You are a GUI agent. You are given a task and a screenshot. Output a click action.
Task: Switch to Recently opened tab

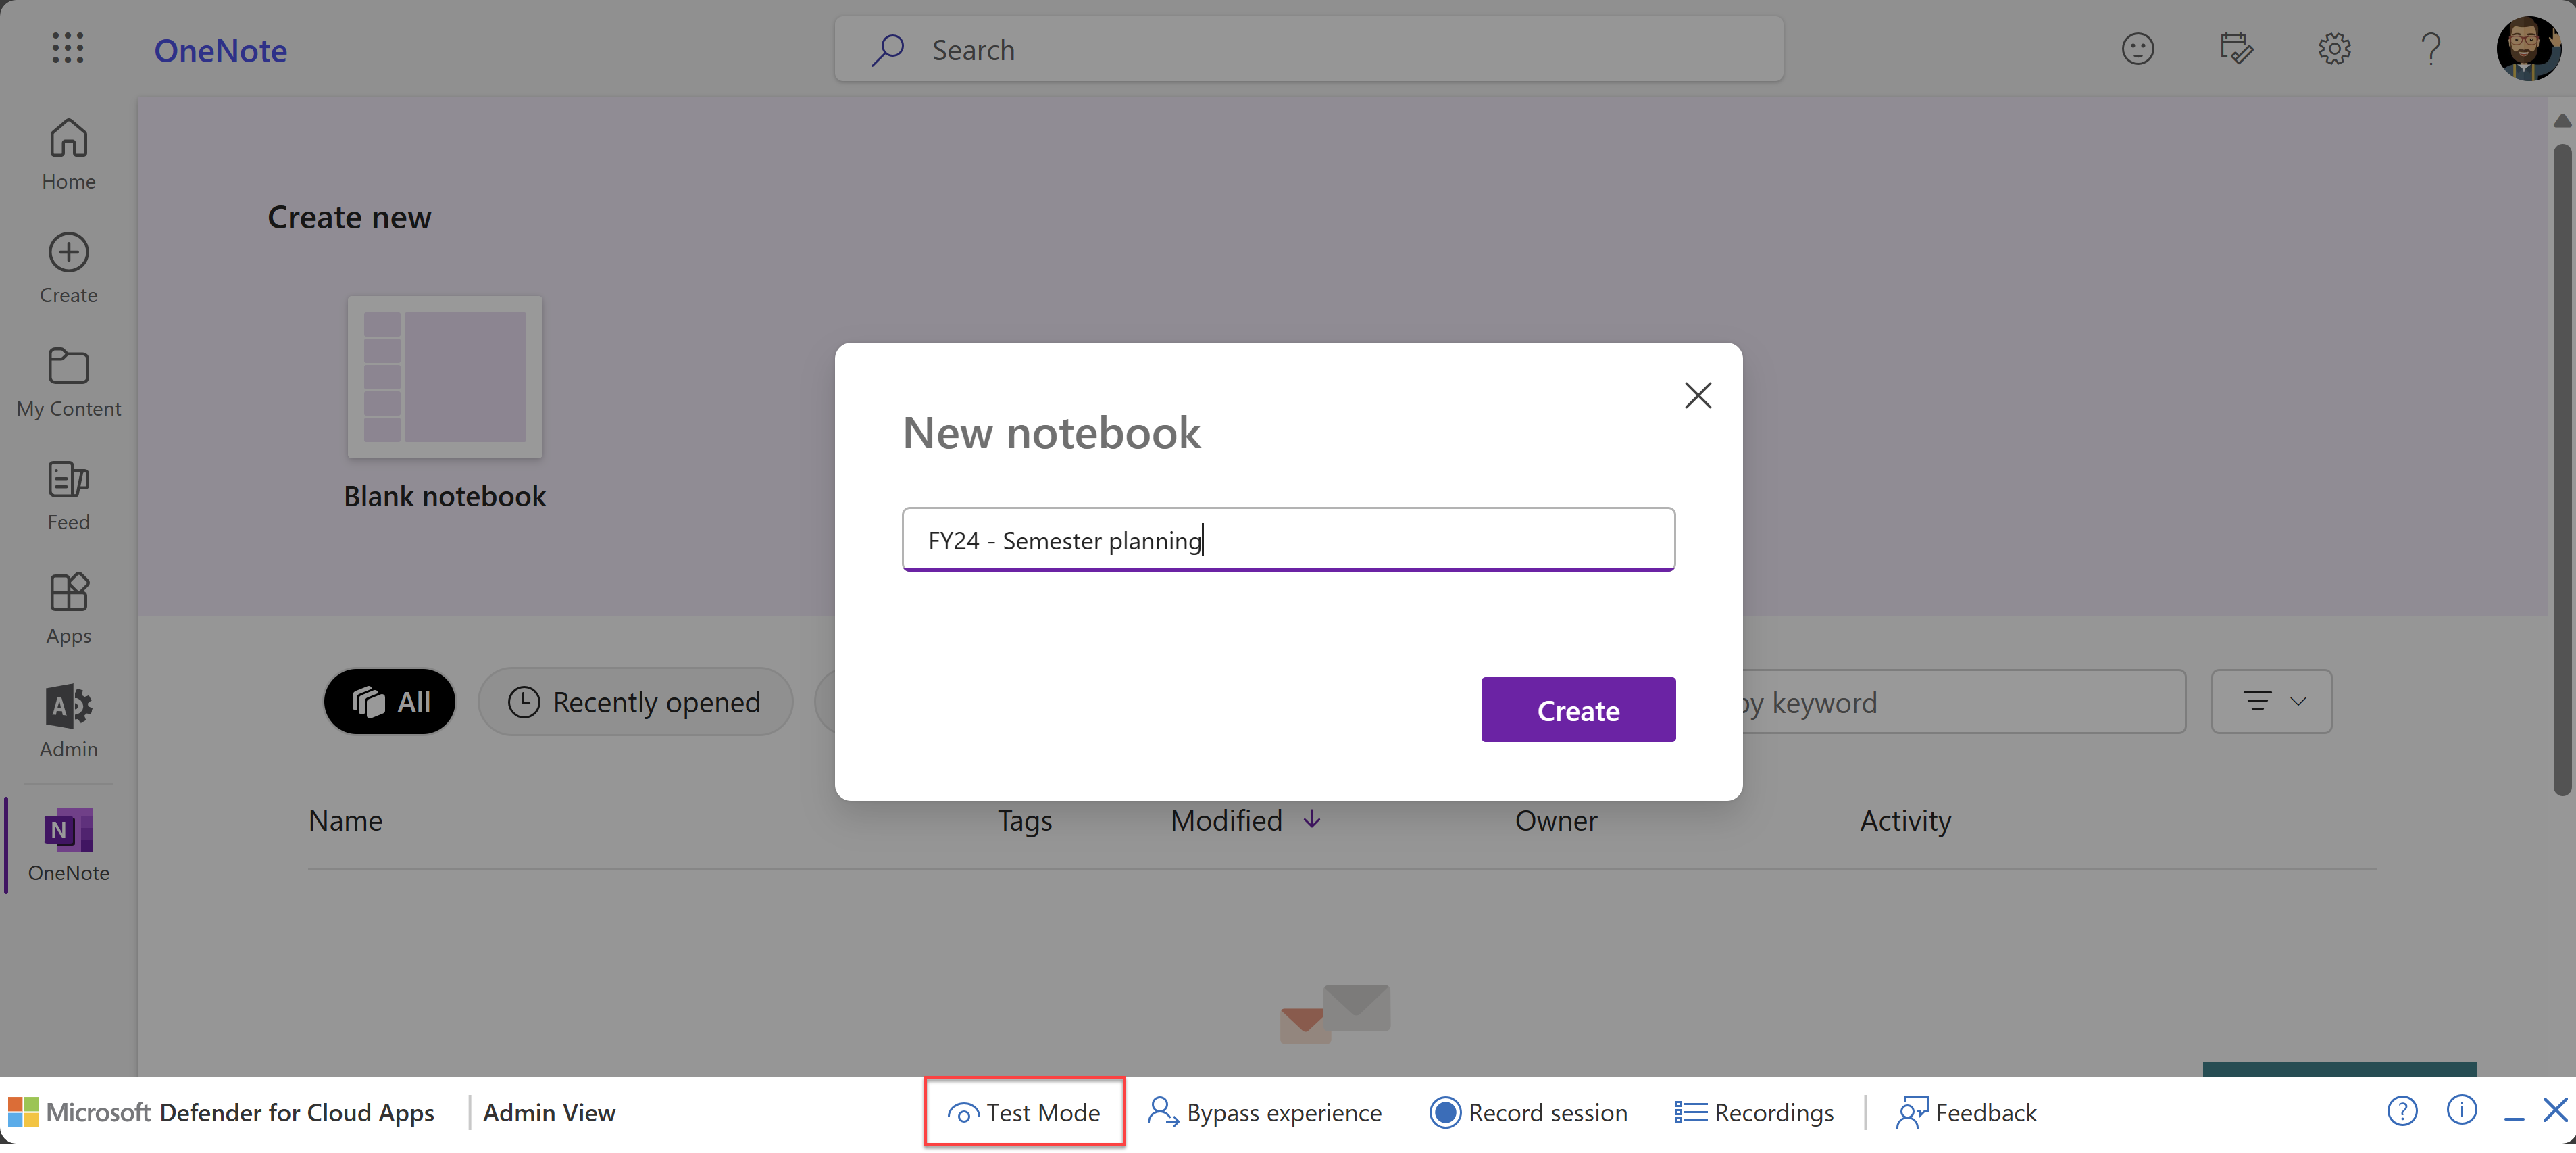pos(636,701)
